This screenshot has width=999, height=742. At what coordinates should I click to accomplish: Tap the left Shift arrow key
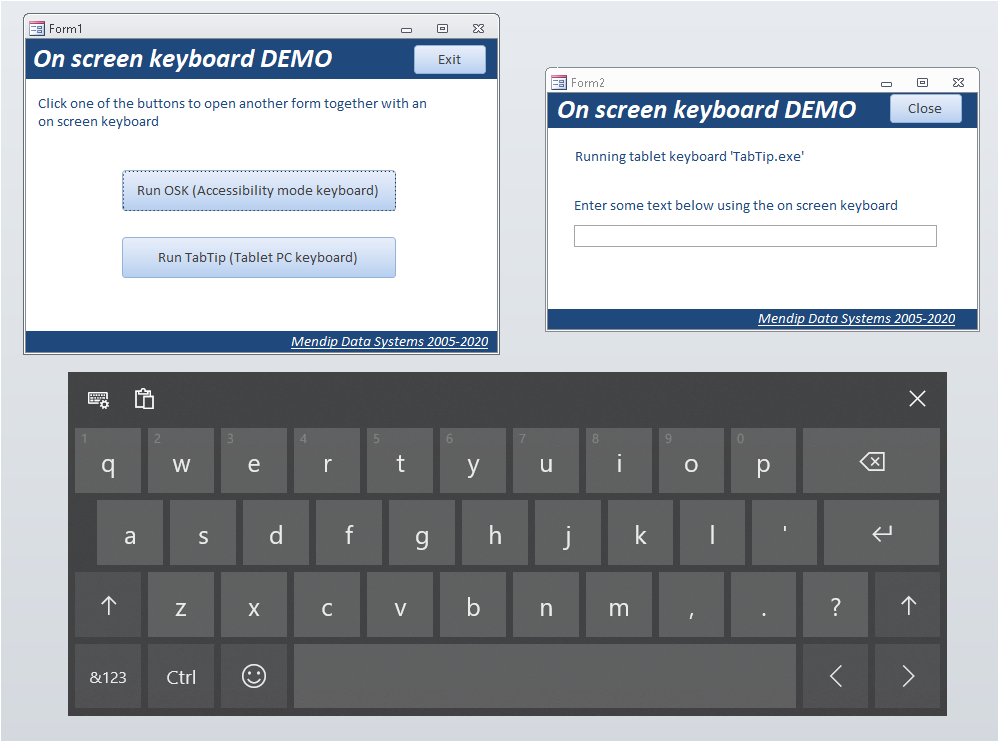(x=108, y=604)
